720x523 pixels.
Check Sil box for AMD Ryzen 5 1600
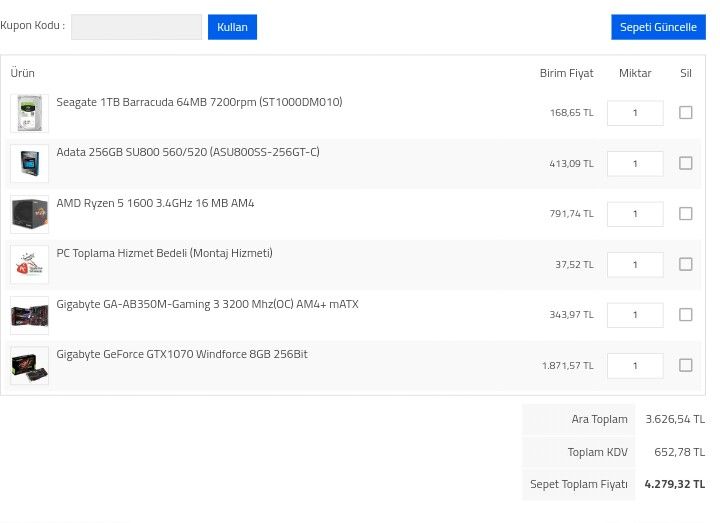(x=685, y=214)
